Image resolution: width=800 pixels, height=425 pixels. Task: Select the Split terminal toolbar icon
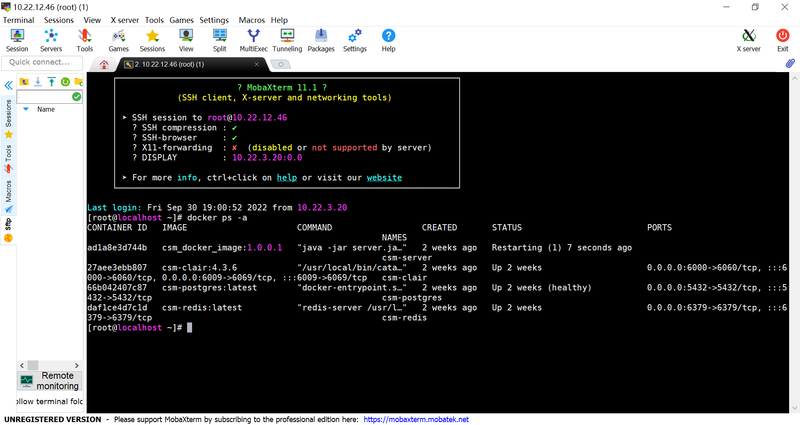point(220,40)
